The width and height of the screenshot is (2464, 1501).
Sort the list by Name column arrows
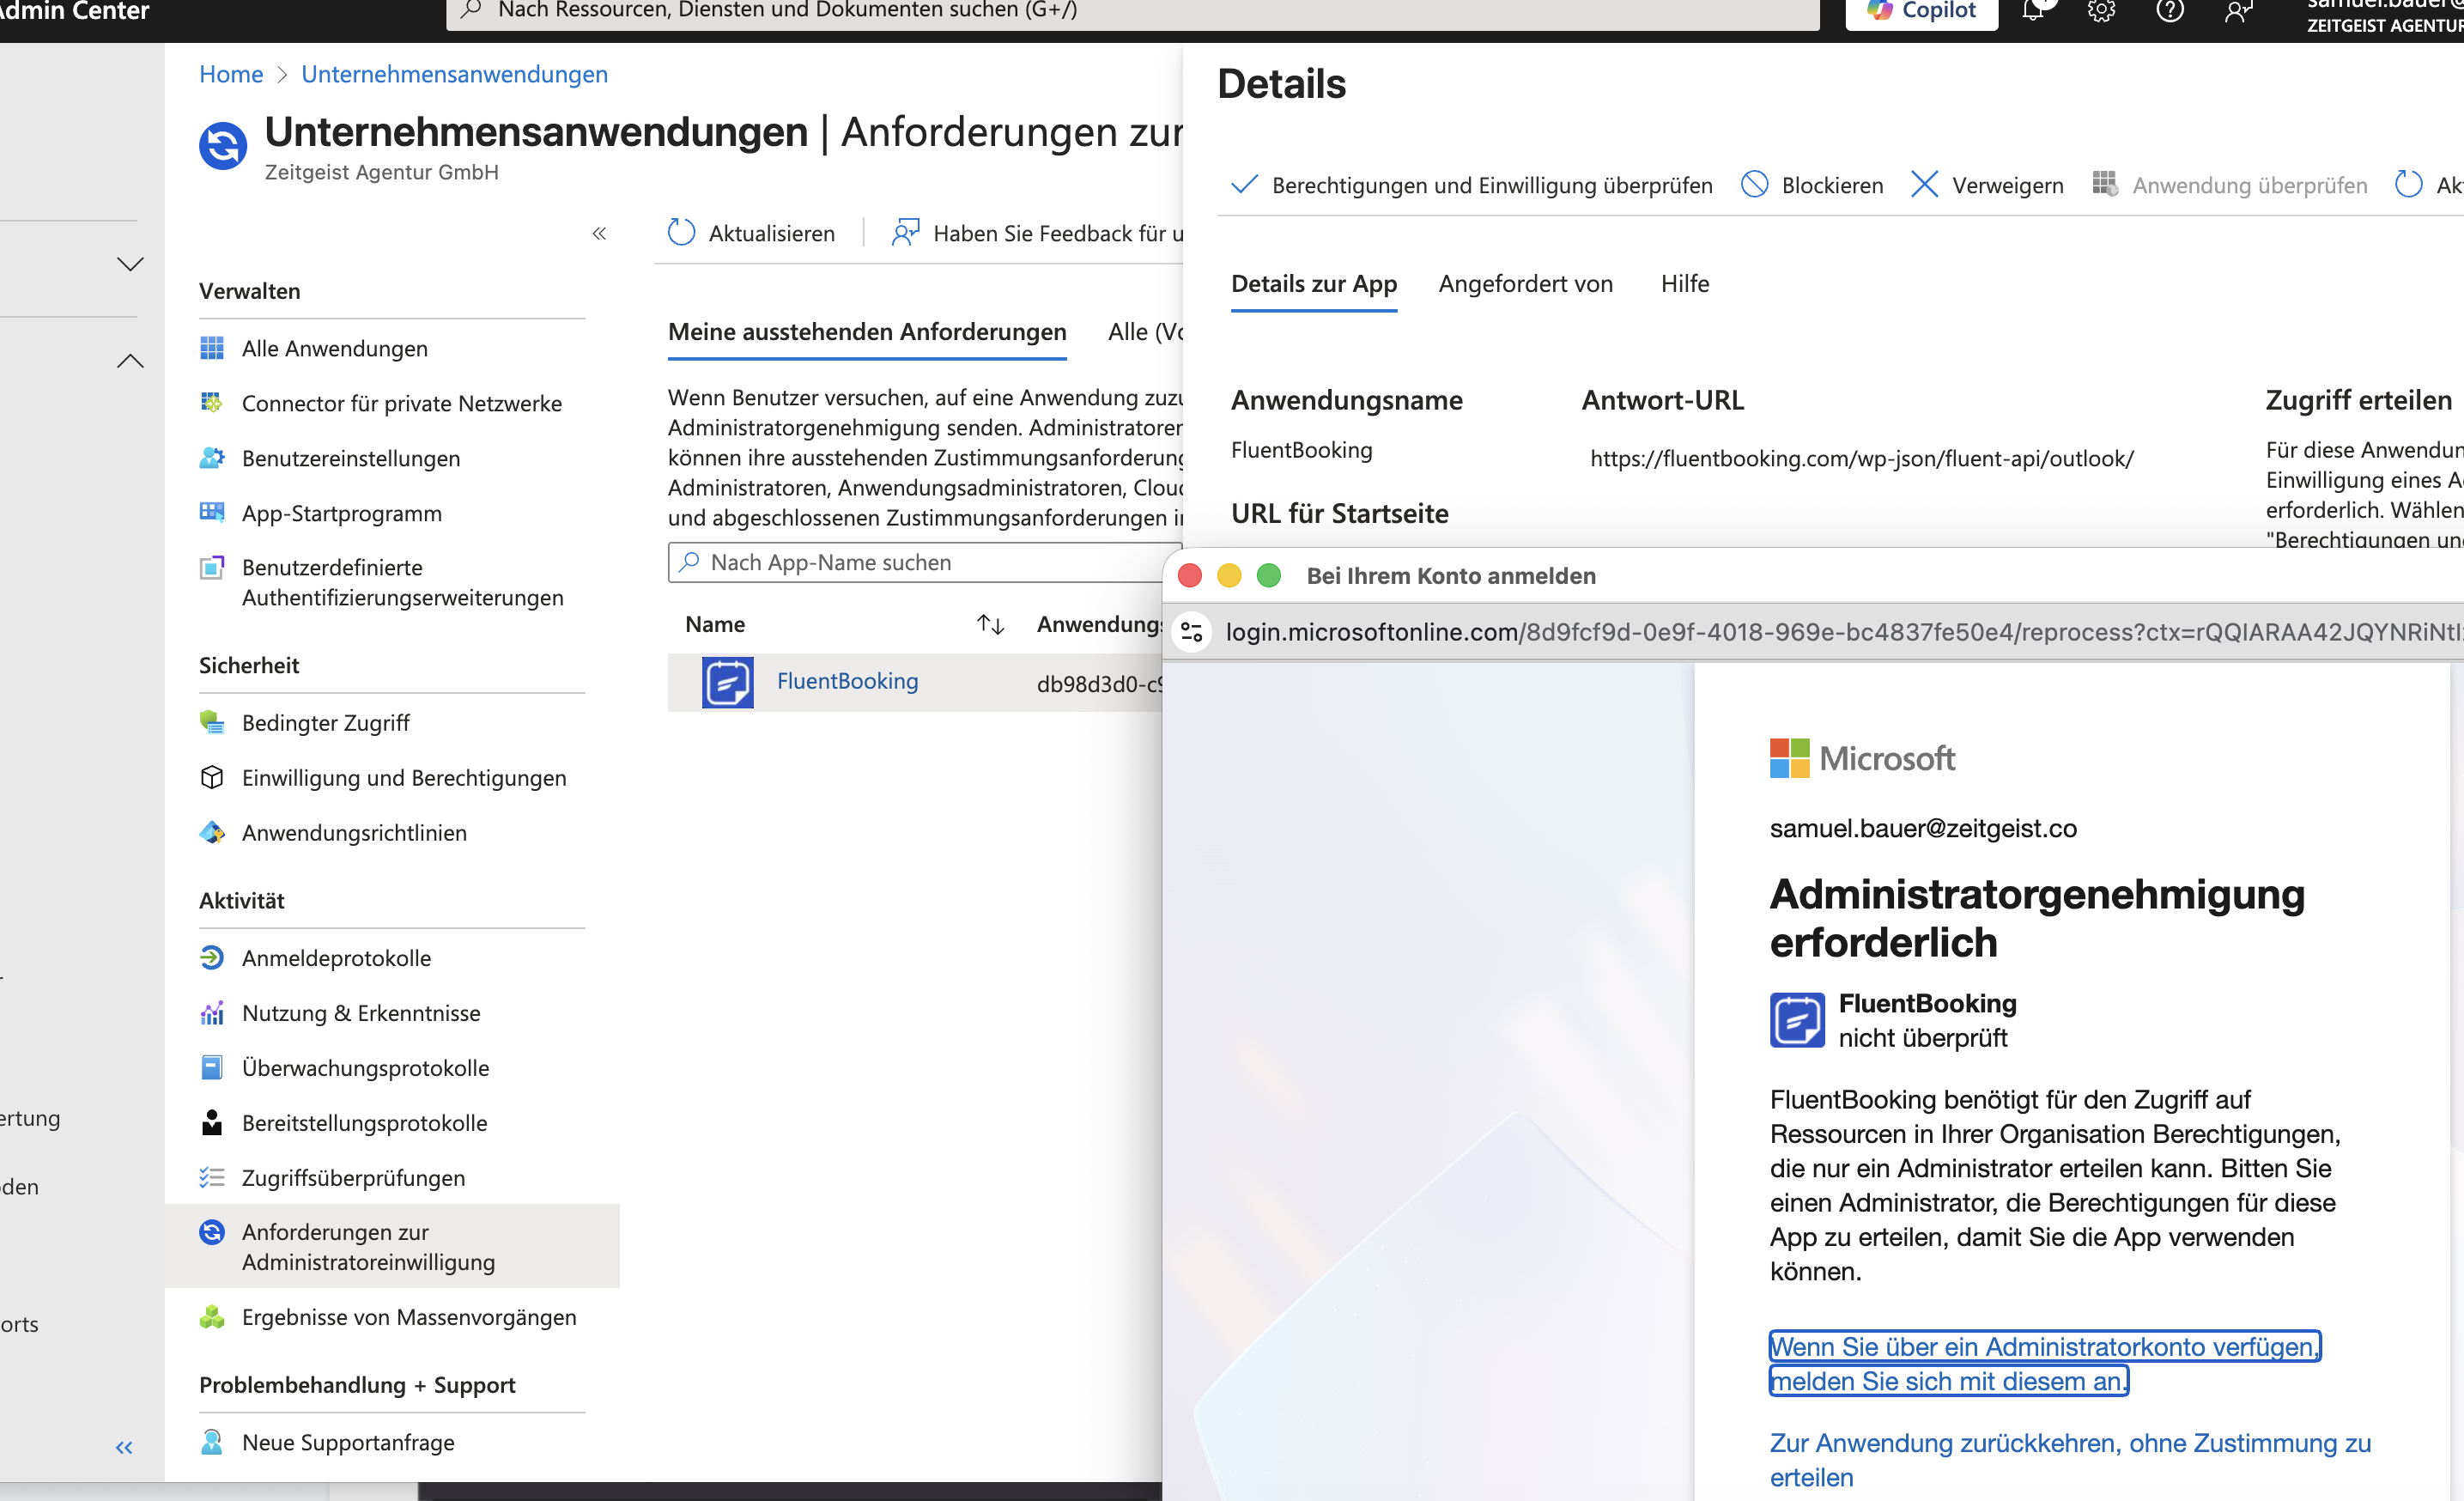point(990,624)
